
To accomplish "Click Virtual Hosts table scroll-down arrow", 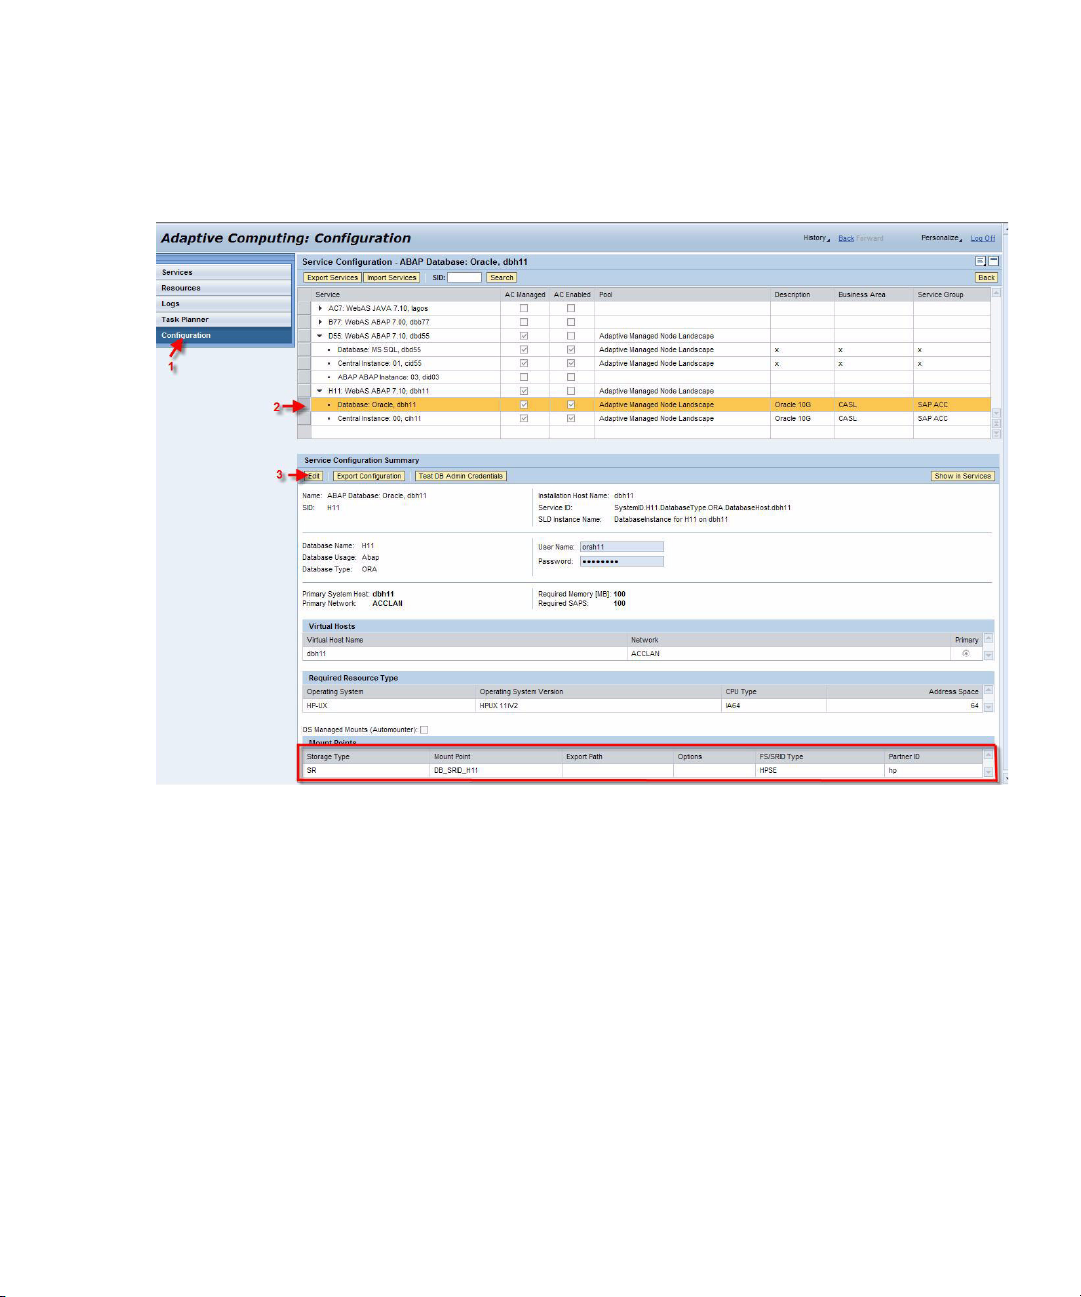I will click(x=989, y=655).
